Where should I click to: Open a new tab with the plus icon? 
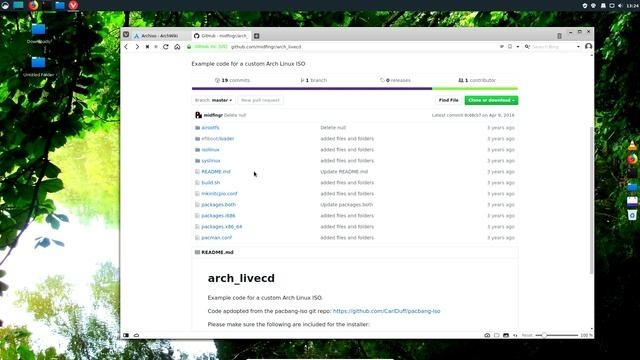click(256, 36)
